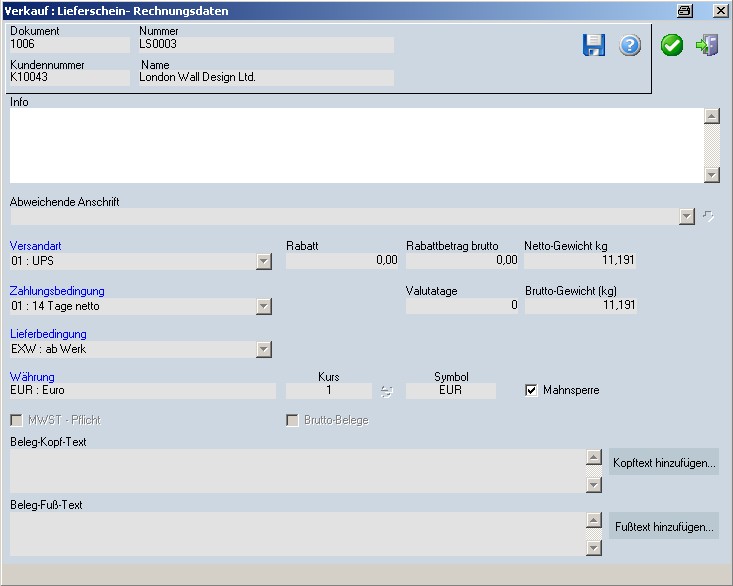Confirm with the green checkmark icon

click(x=672, y=45)
